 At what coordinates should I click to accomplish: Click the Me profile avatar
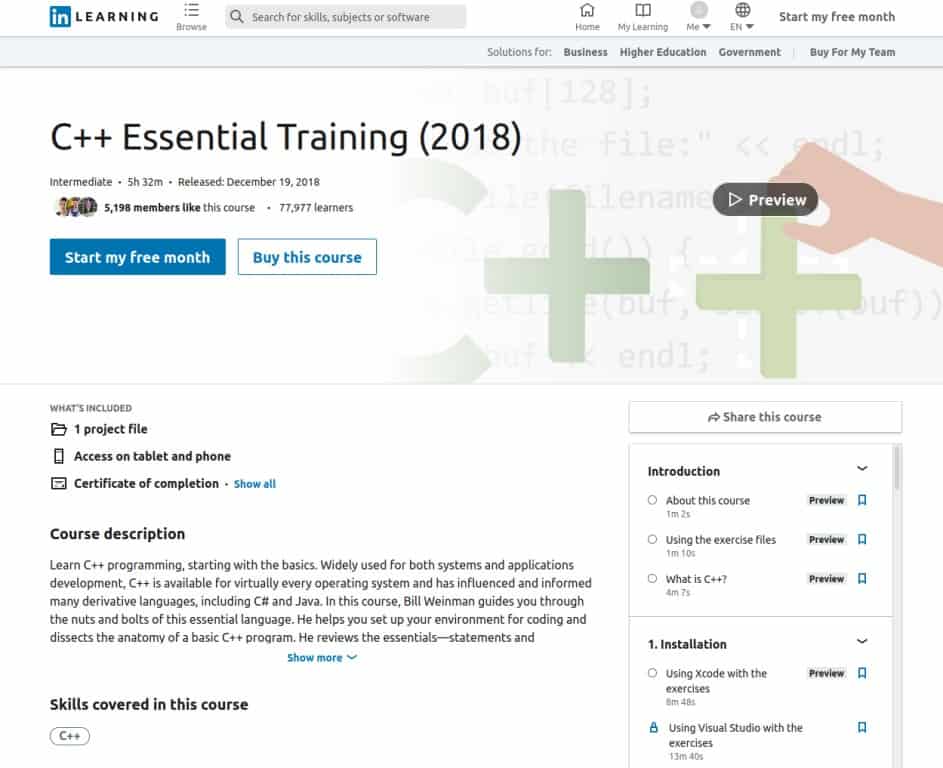[x=698, y=10]
